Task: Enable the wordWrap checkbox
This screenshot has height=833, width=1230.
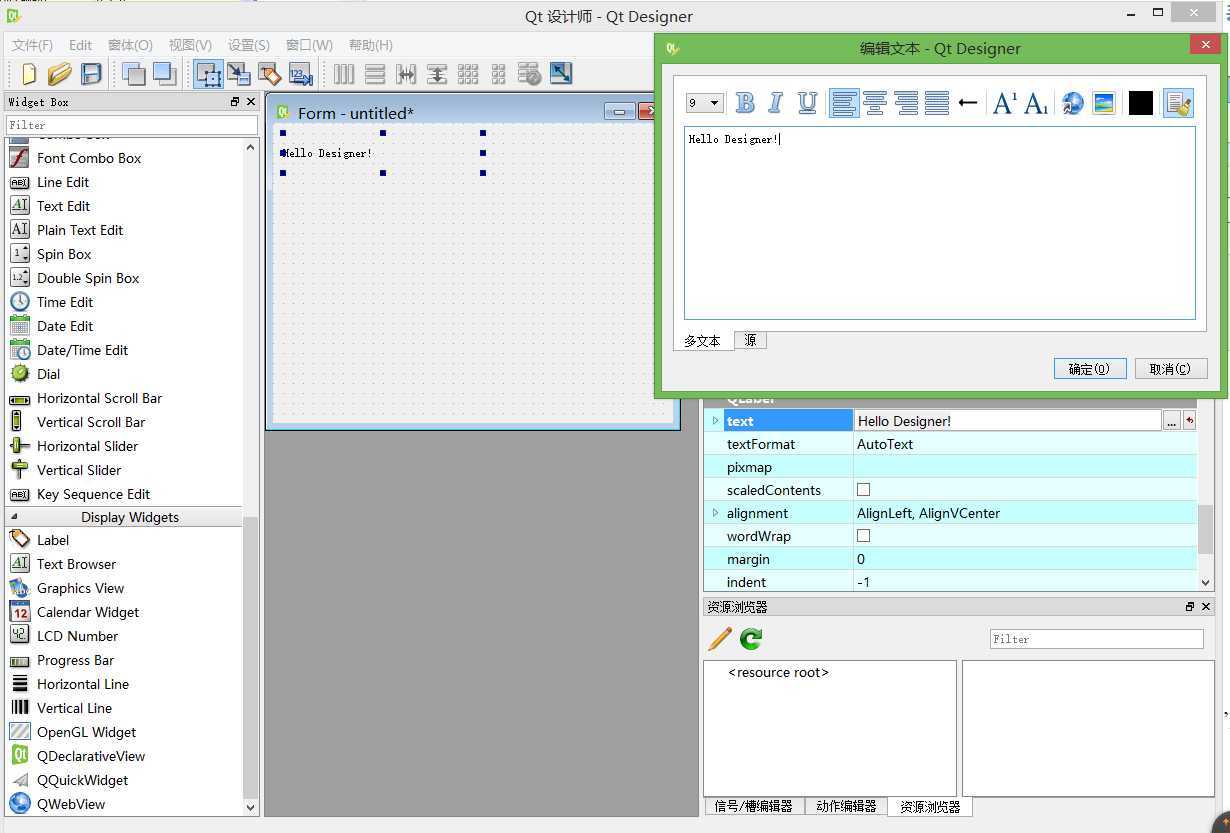Action: (x=864, y=536)
